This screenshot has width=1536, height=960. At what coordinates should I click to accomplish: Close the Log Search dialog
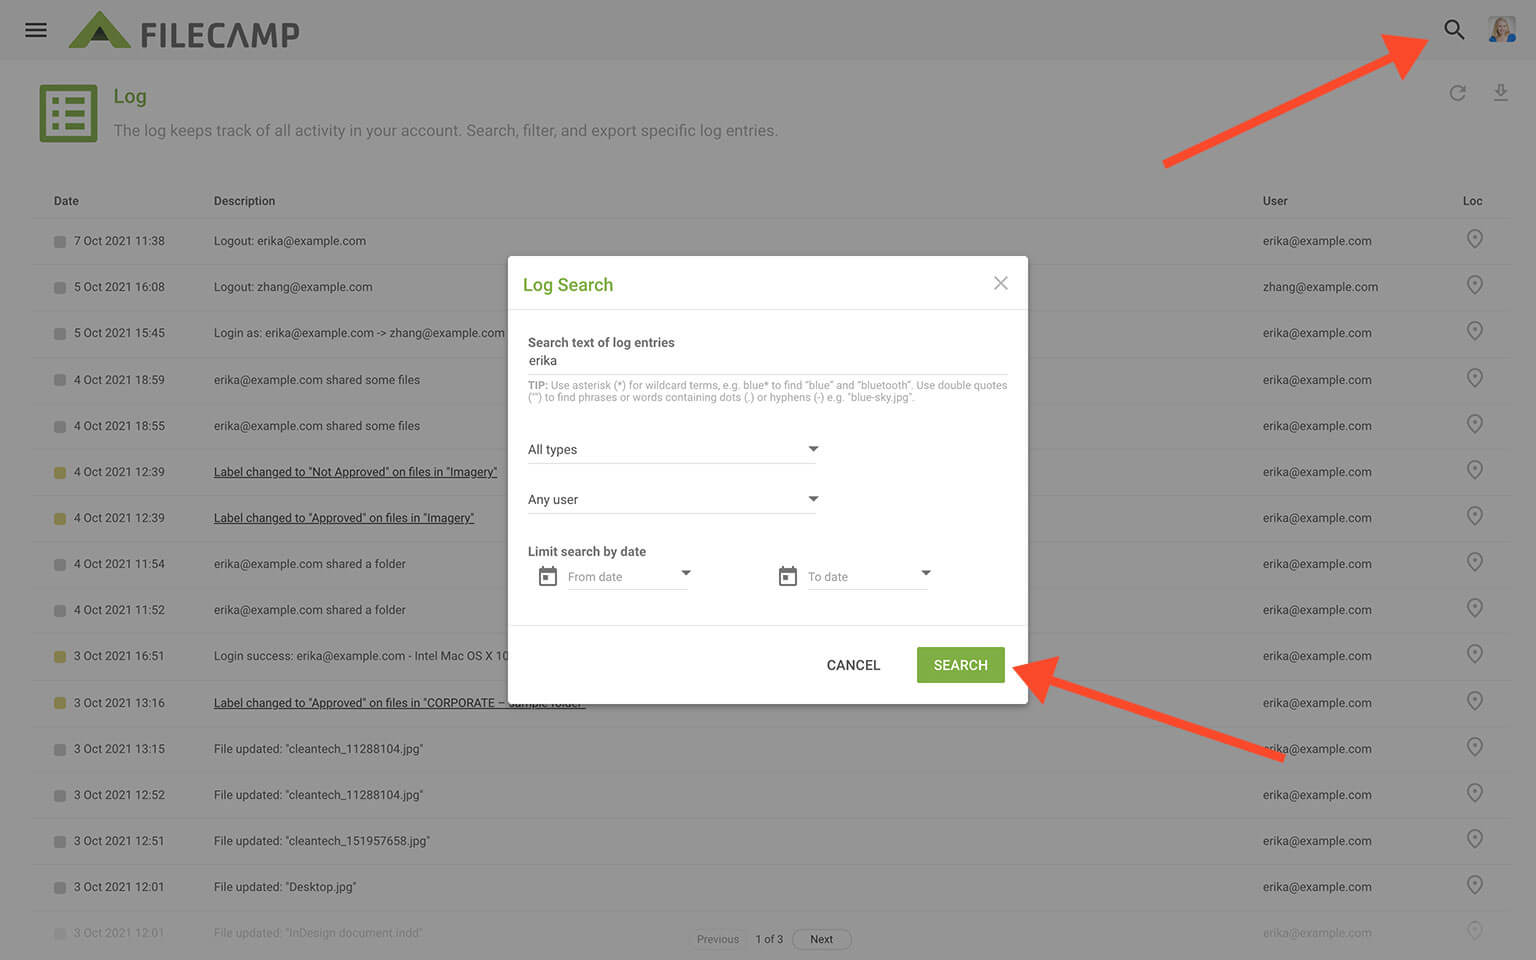1000,284
